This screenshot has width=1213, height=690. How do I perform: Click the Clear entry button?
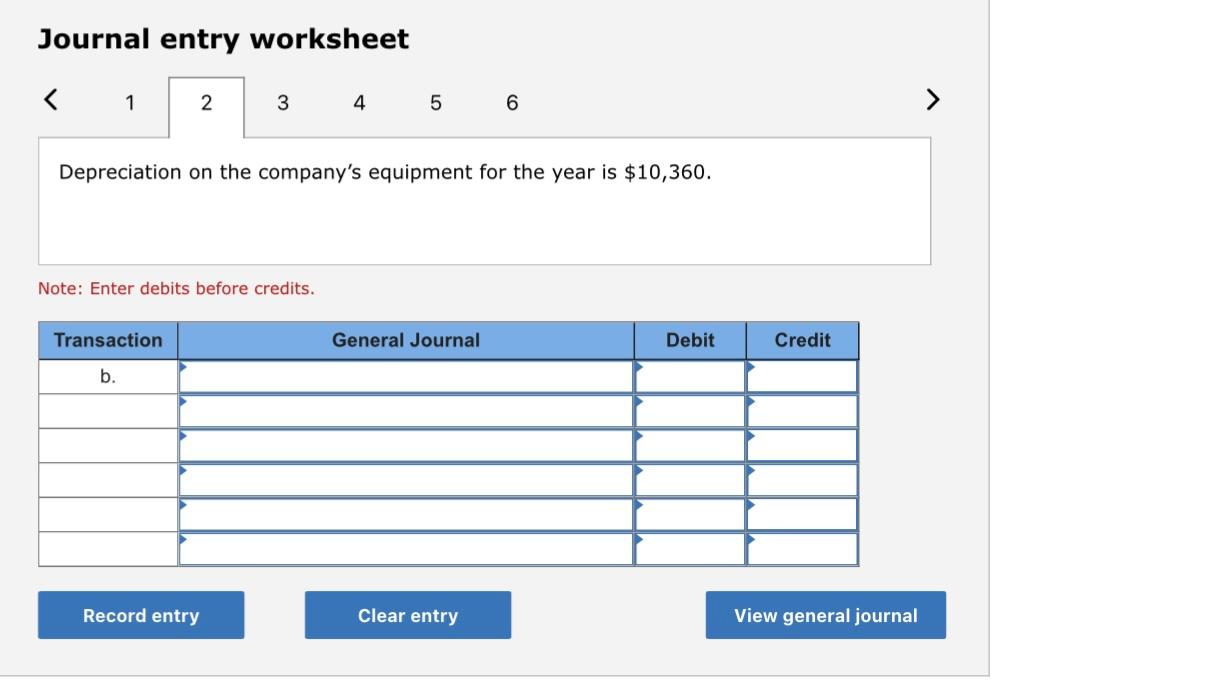click(x=407, y=615)
